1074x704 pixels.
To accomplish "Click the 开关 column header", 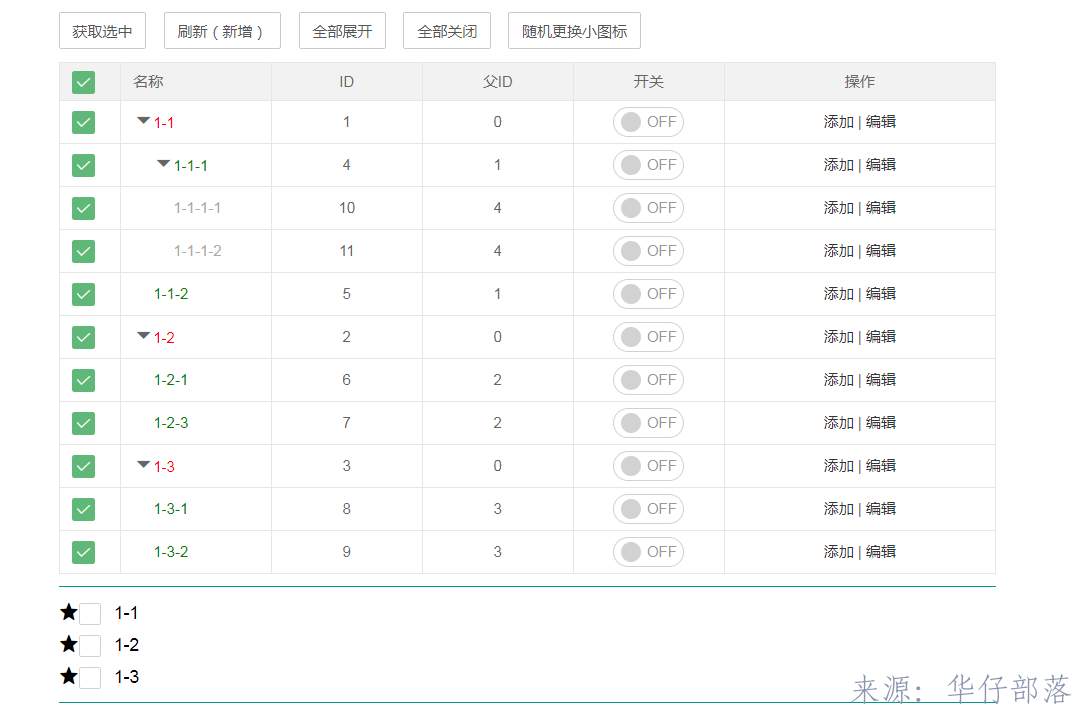I will tap(649, 81).
